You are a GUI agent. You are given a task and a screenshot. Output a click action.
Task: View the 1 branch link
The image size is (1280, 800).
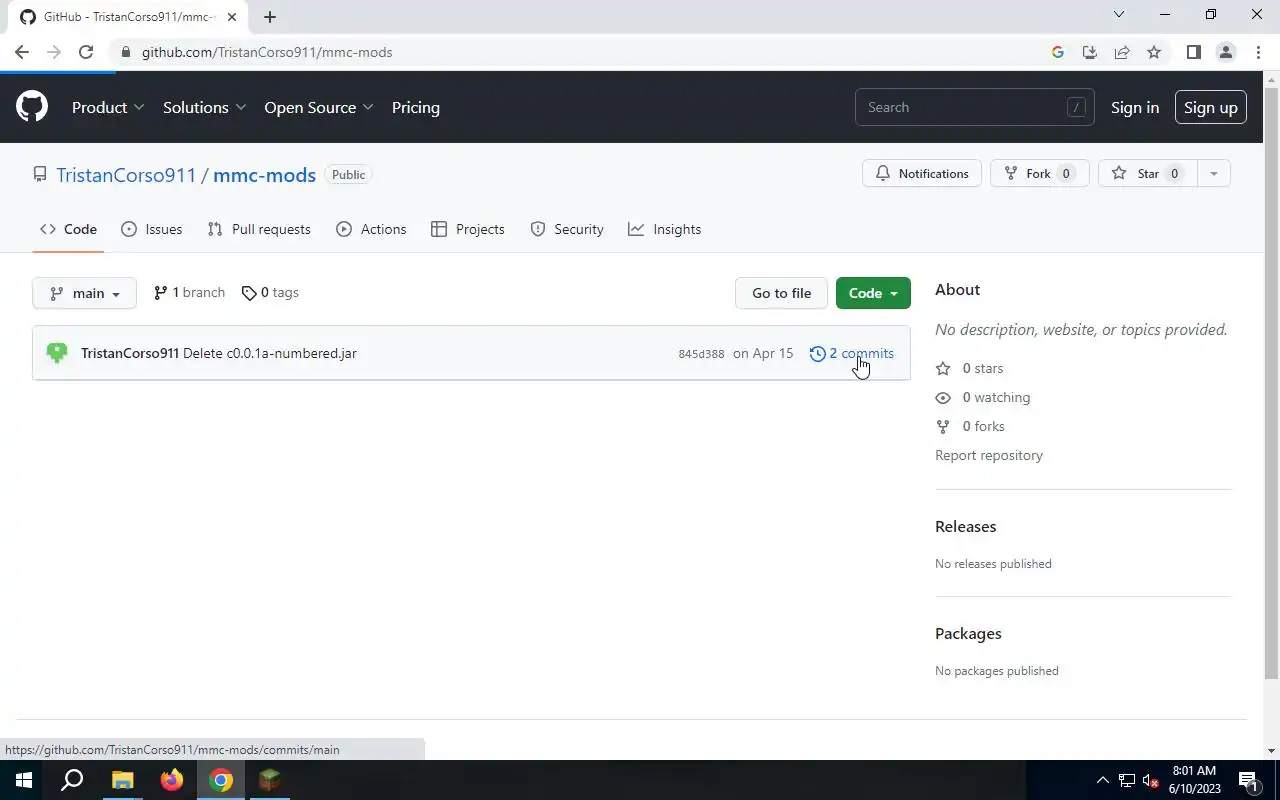pyautogui.click(x=189, y=292)
